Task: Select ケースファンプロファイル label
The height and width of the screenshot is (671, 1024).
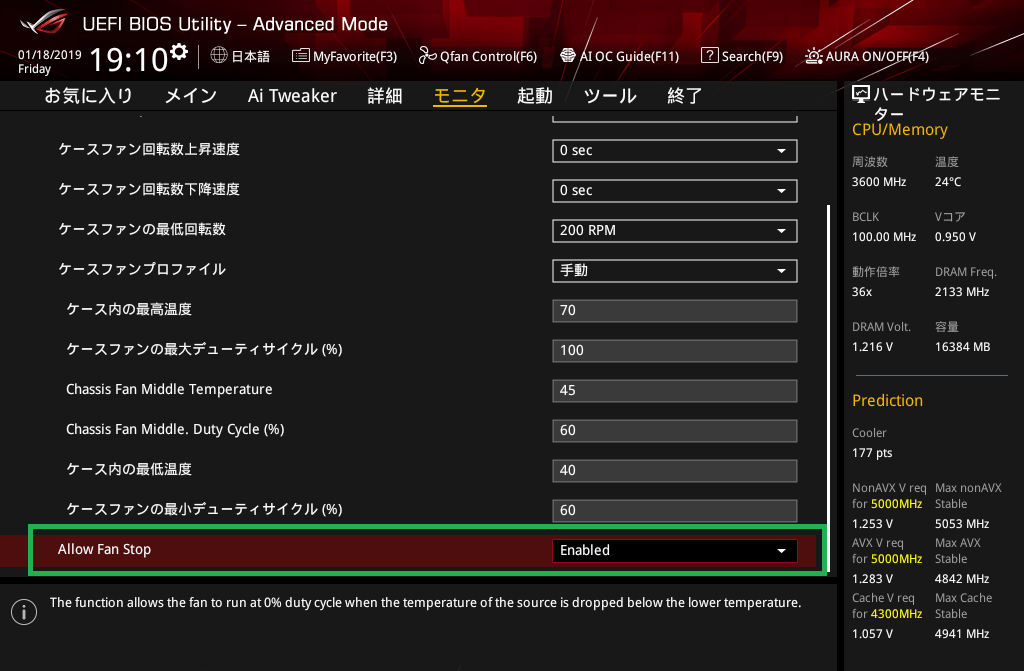Action: pos(142,269)
